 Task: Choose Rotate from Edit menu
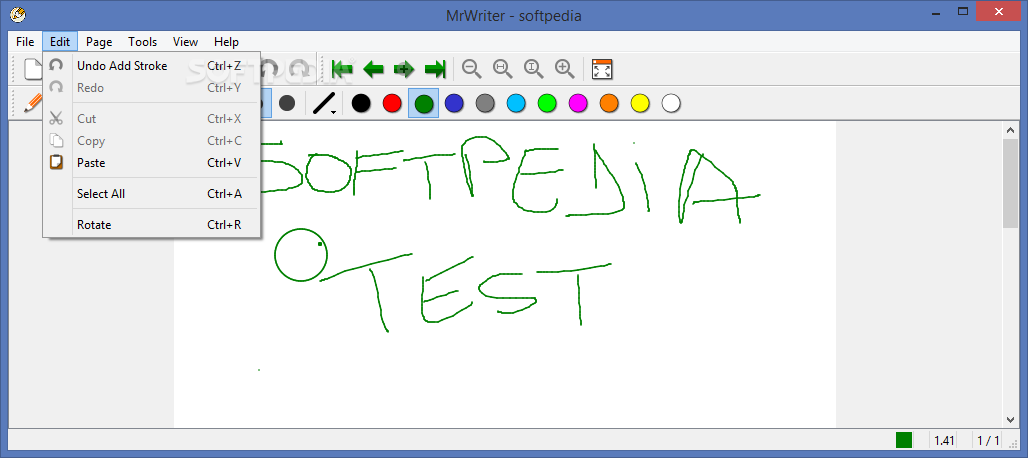click(151, 225)
